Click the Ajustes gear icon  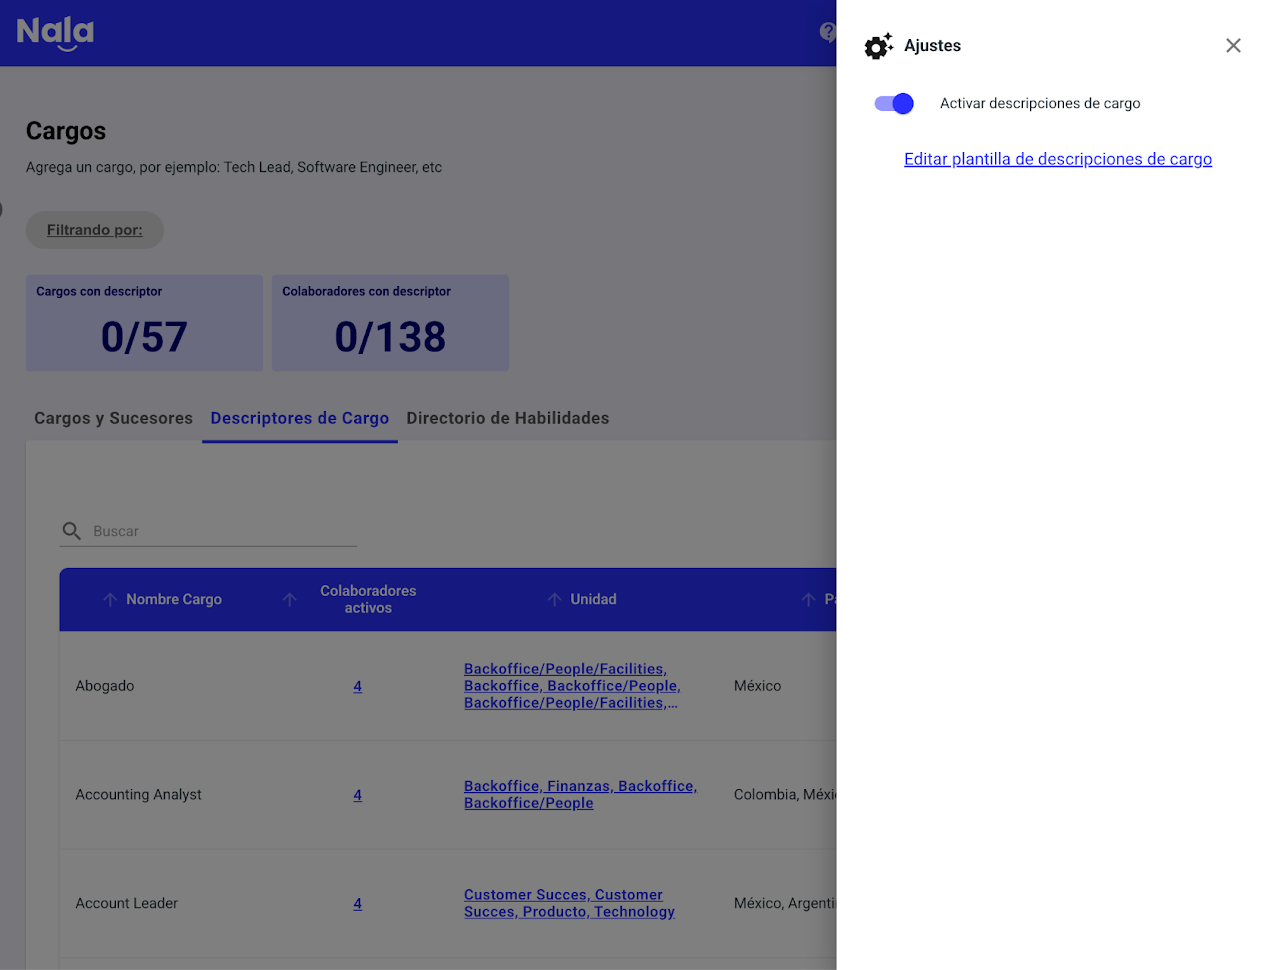(x=878, y=46)
